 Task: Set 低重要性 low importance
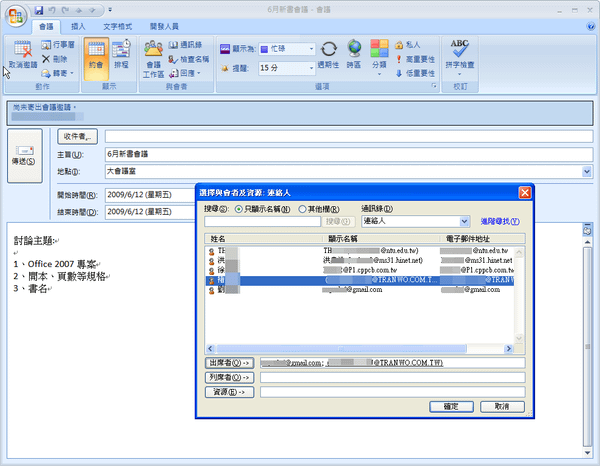coord(415,73)
